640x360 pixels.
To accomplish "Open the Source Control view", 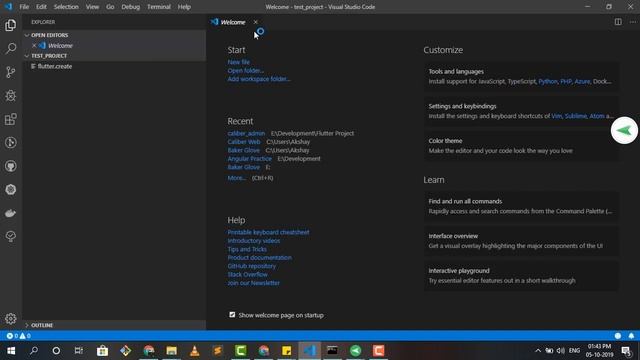I will pos(11,72).
